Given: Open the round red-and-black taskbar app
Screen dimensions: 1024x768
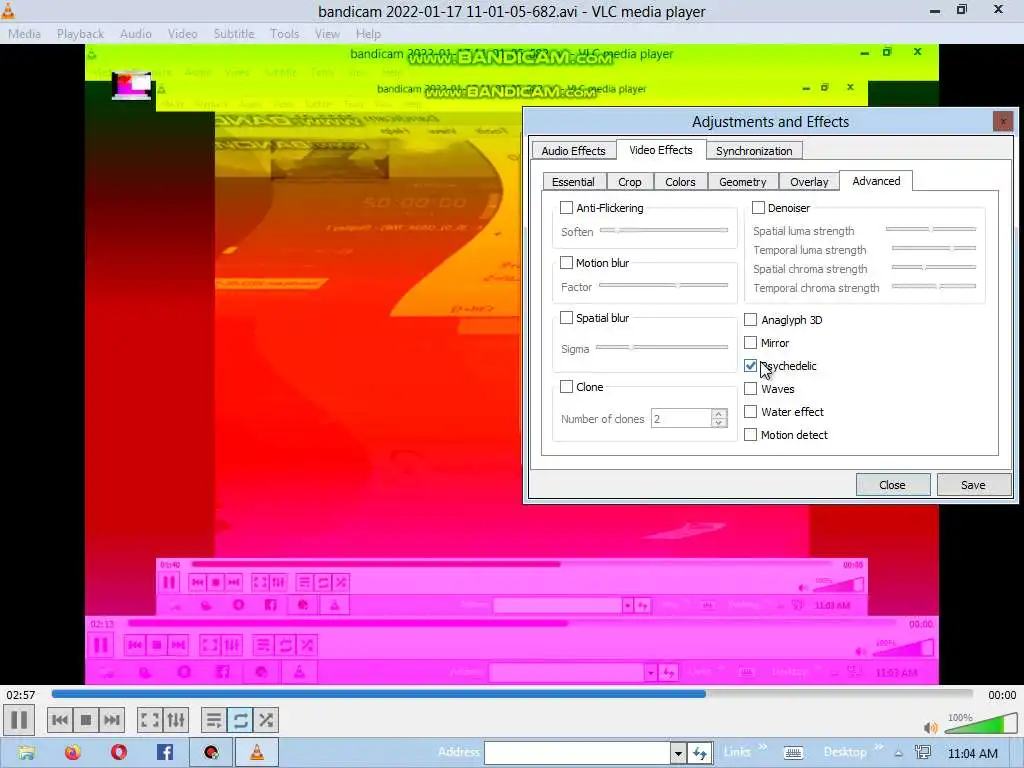Looking at the screenshot, I should coord(211,753).
